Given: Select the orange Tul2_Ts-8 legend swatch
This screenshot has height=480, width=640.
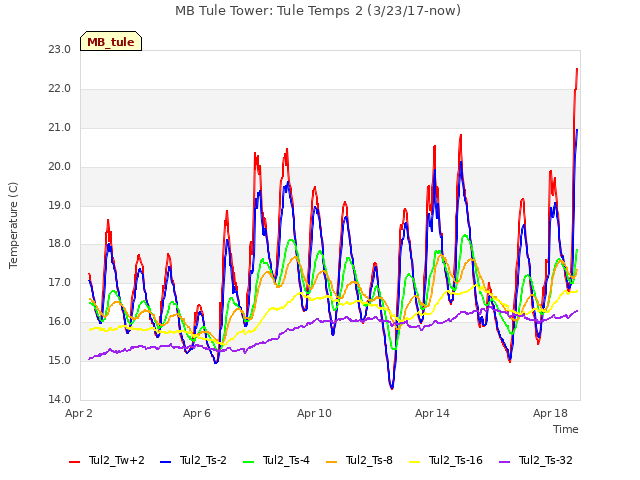Looking at the screenshot, I should coord(332,461).
